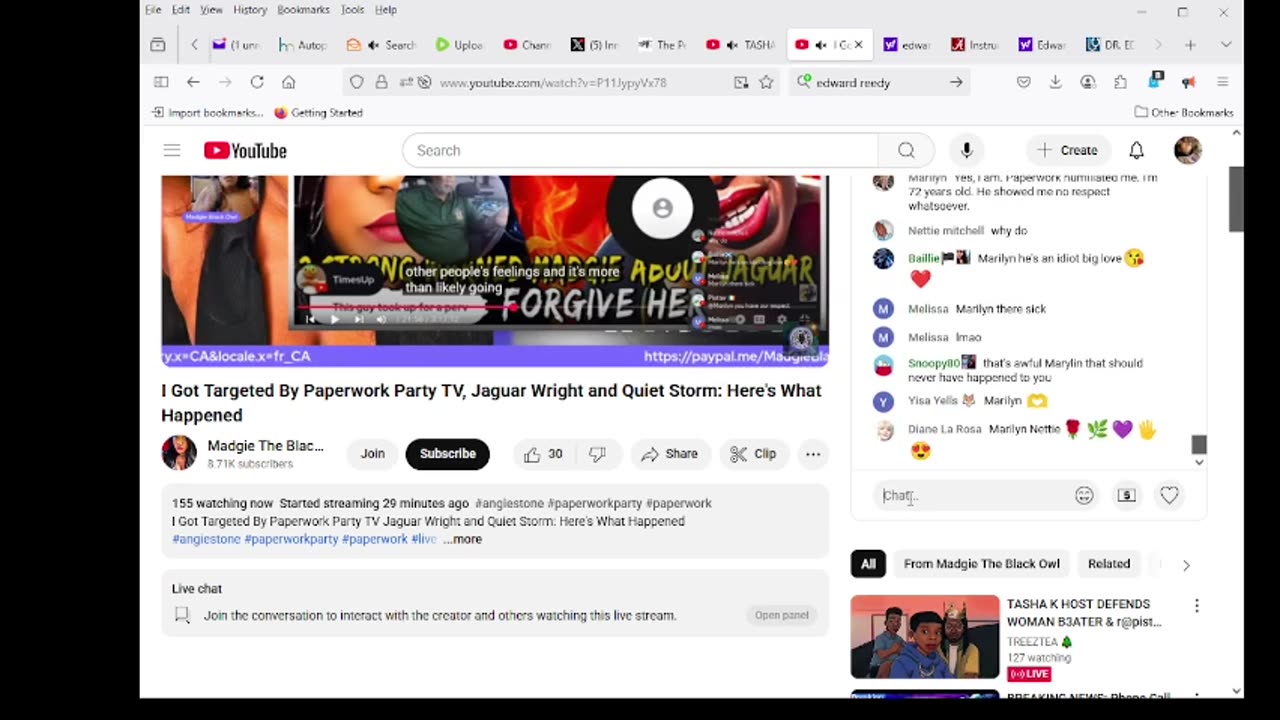Mute the Search tab audio icon
1280x720 pixels.
pyautogui.click(x=373, y=45)
